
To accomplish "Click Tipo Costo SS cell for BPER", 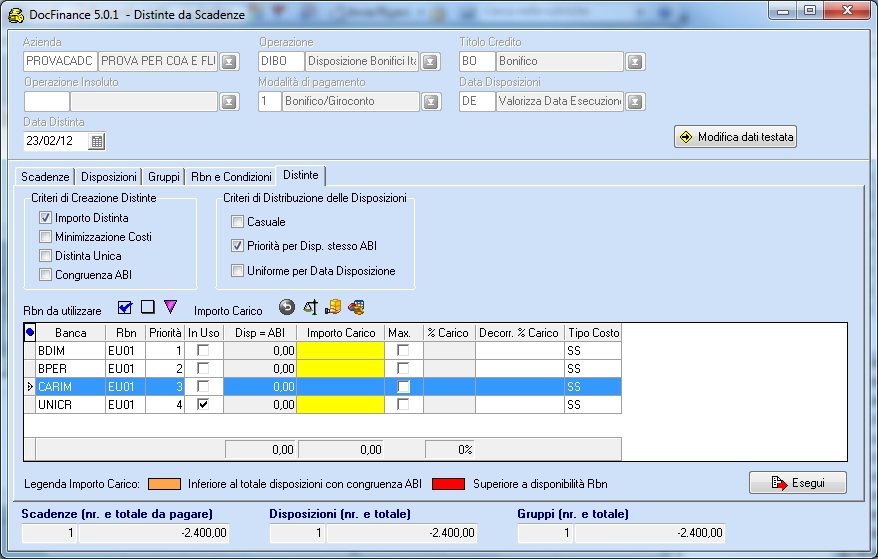I will coord(593,369).
